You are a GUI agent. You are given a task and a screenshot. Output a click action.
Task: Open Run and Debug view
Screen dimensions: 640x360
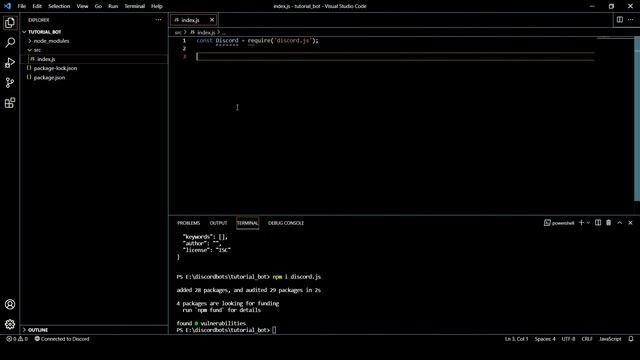click(10, 62)
